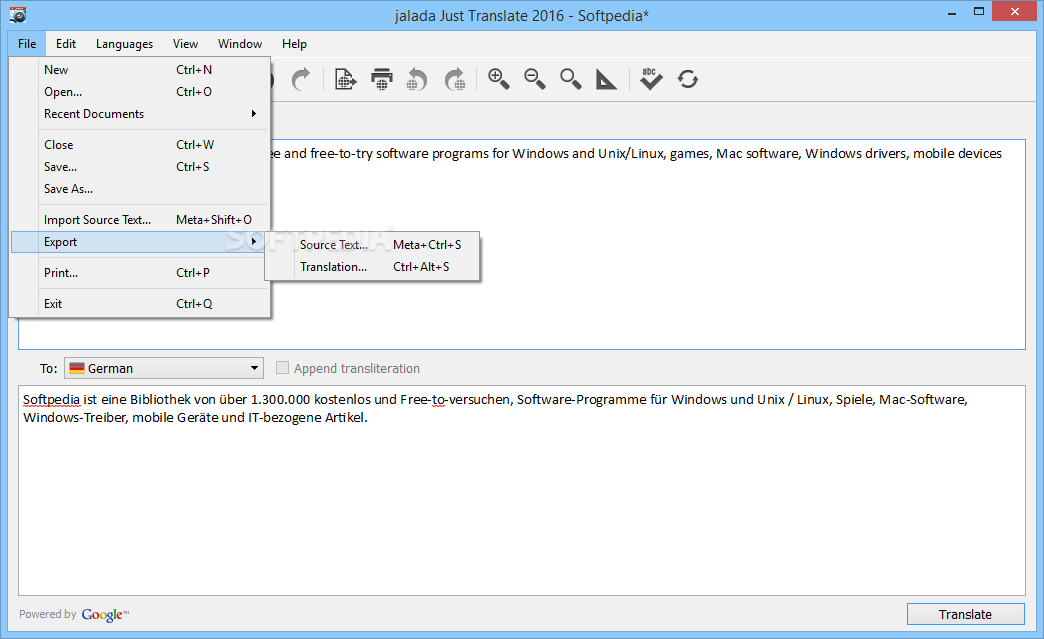Click the export document toolbar icon
1044x639 pixels.
tap(345, 80)
